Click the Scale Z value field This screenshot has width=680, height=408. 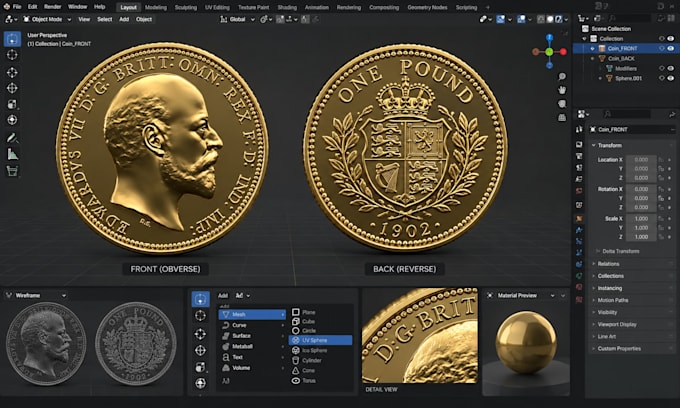click(641, 237)
